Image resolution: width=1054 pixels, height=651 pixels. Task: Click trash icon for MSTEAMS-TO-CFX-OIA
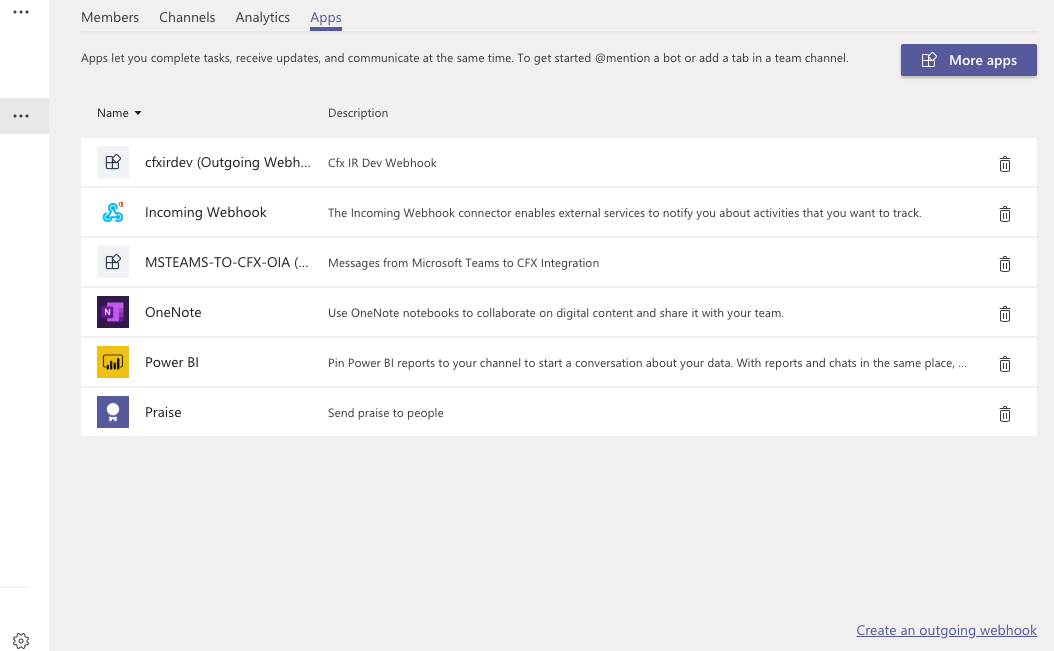(x=1005, y=264)
